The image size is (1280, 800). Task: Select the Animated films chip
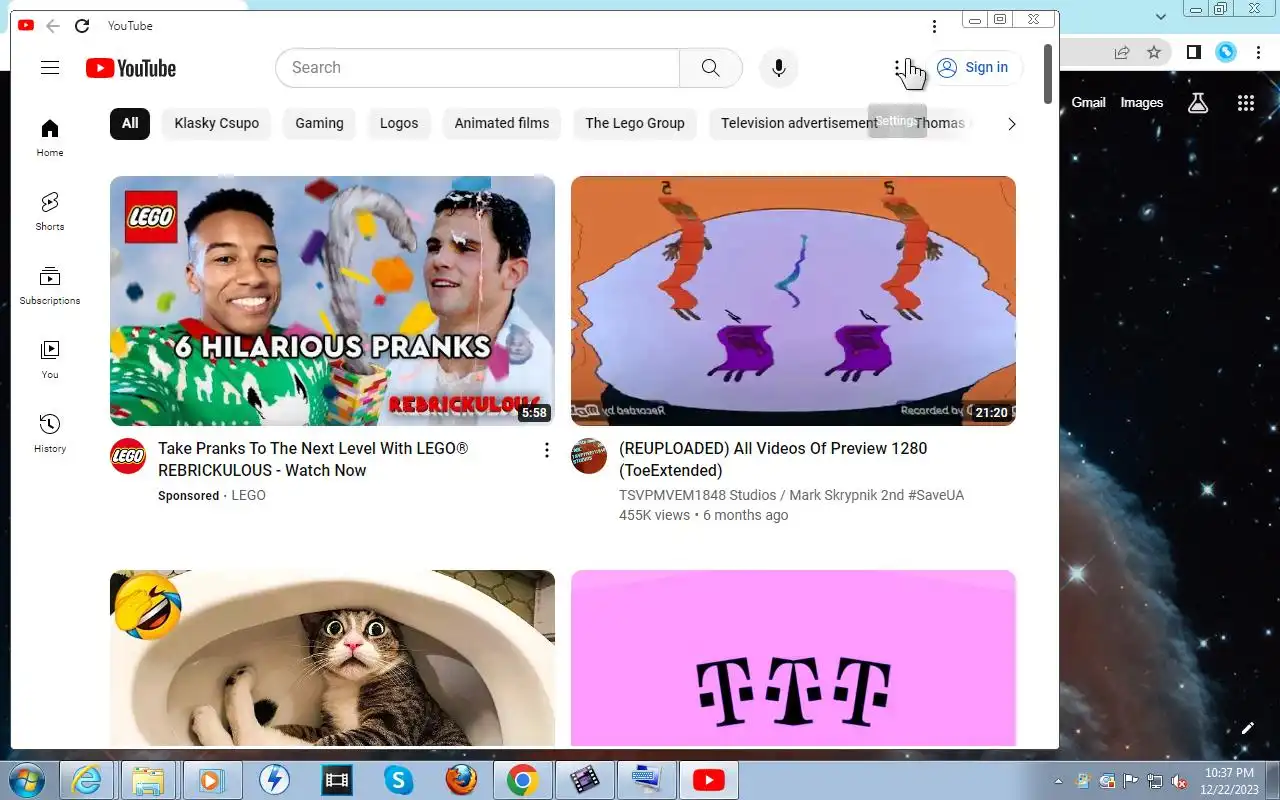pyautogui.click(x=502, y=123)
